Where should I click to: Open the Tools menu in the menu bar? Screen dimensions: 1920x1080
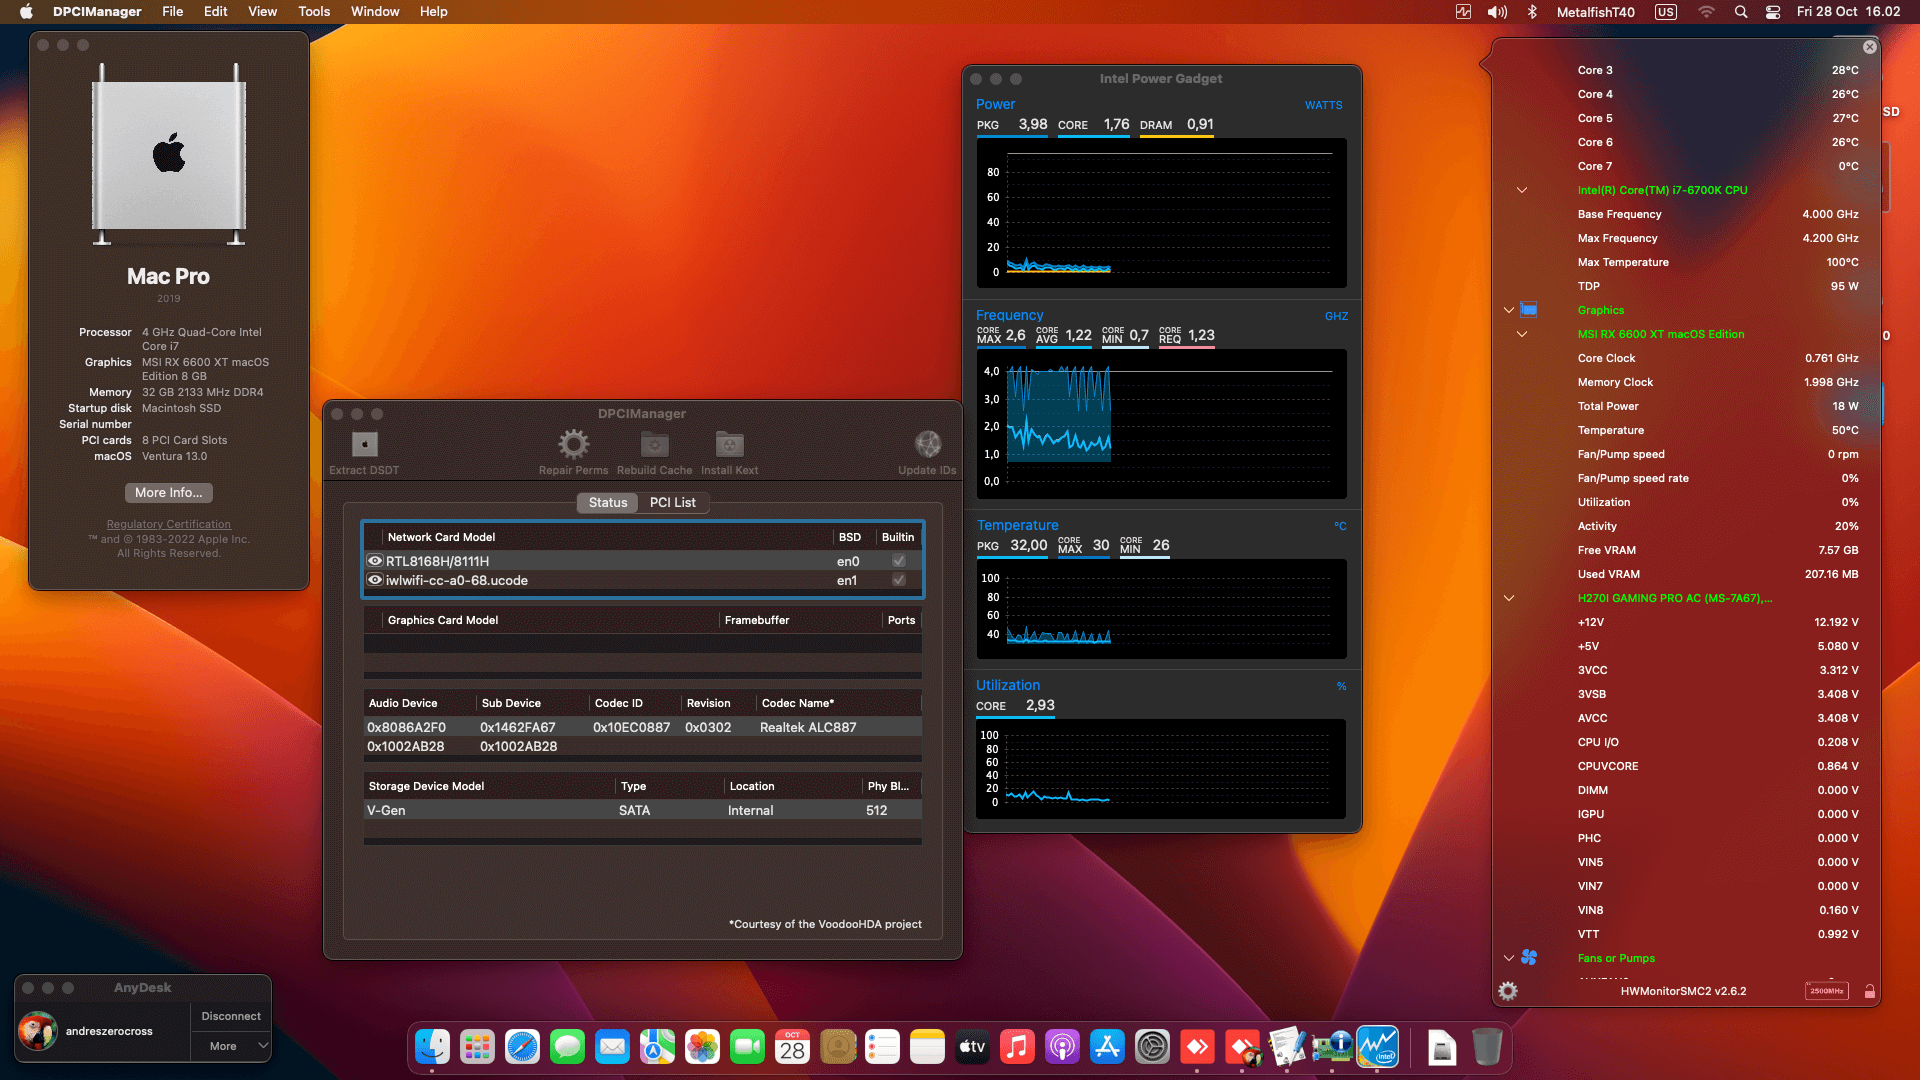[x=313, y=11]
